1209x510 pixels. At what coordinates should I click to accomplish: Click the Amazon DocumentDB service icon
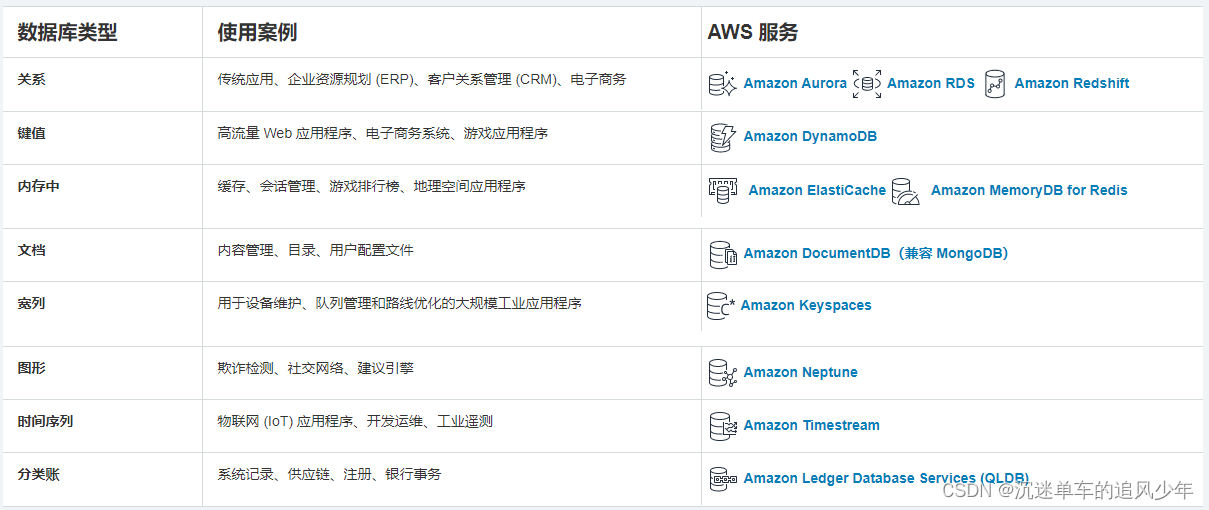click(722, 254)
